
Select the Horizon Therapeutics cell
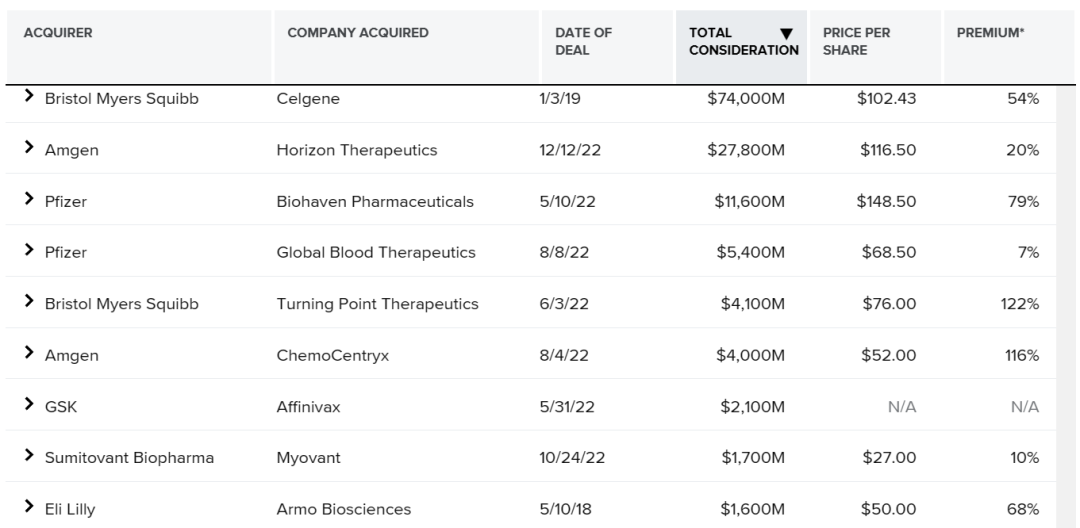point(356,150)
